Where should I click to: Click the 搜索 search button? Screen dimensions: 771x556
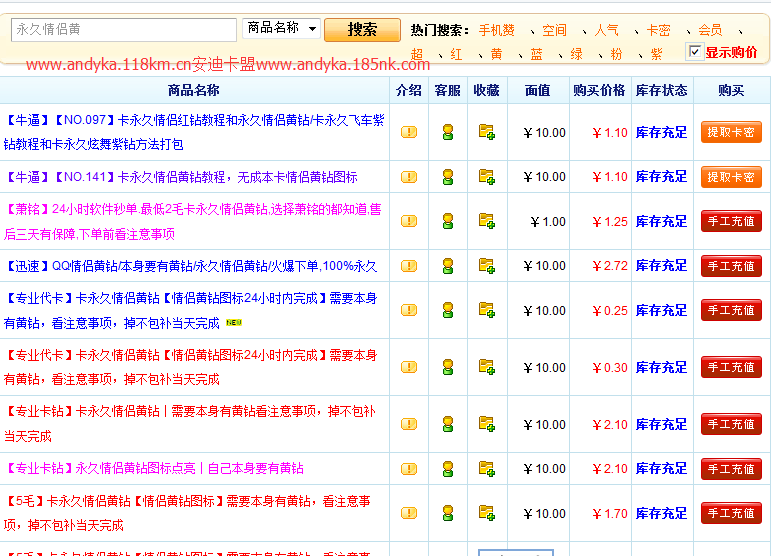[362, 29]
